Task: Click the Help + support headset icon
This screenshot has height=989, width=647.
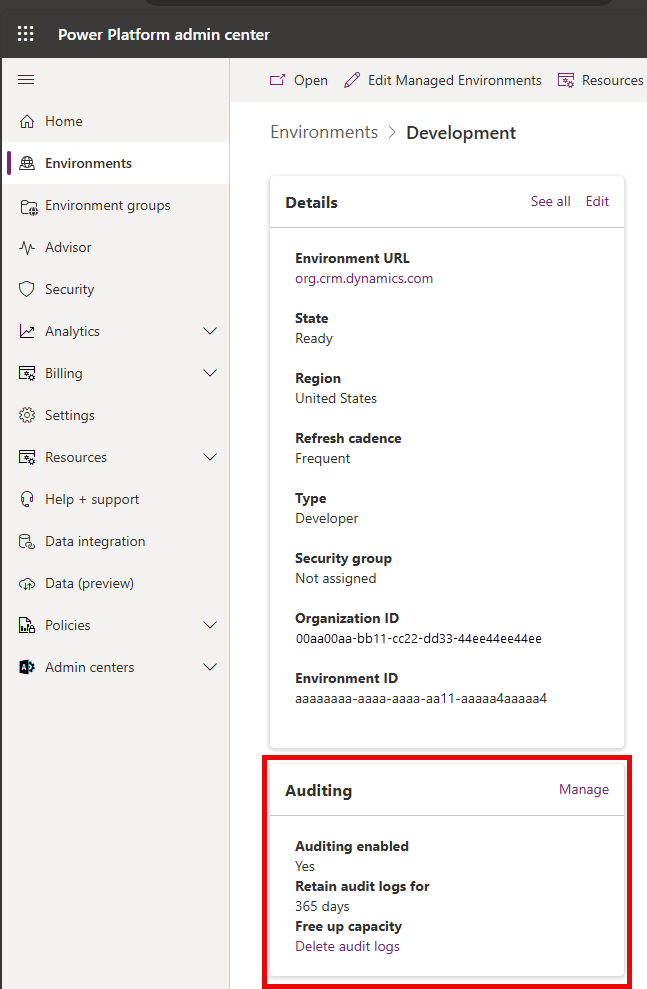Action: (26, 499)
